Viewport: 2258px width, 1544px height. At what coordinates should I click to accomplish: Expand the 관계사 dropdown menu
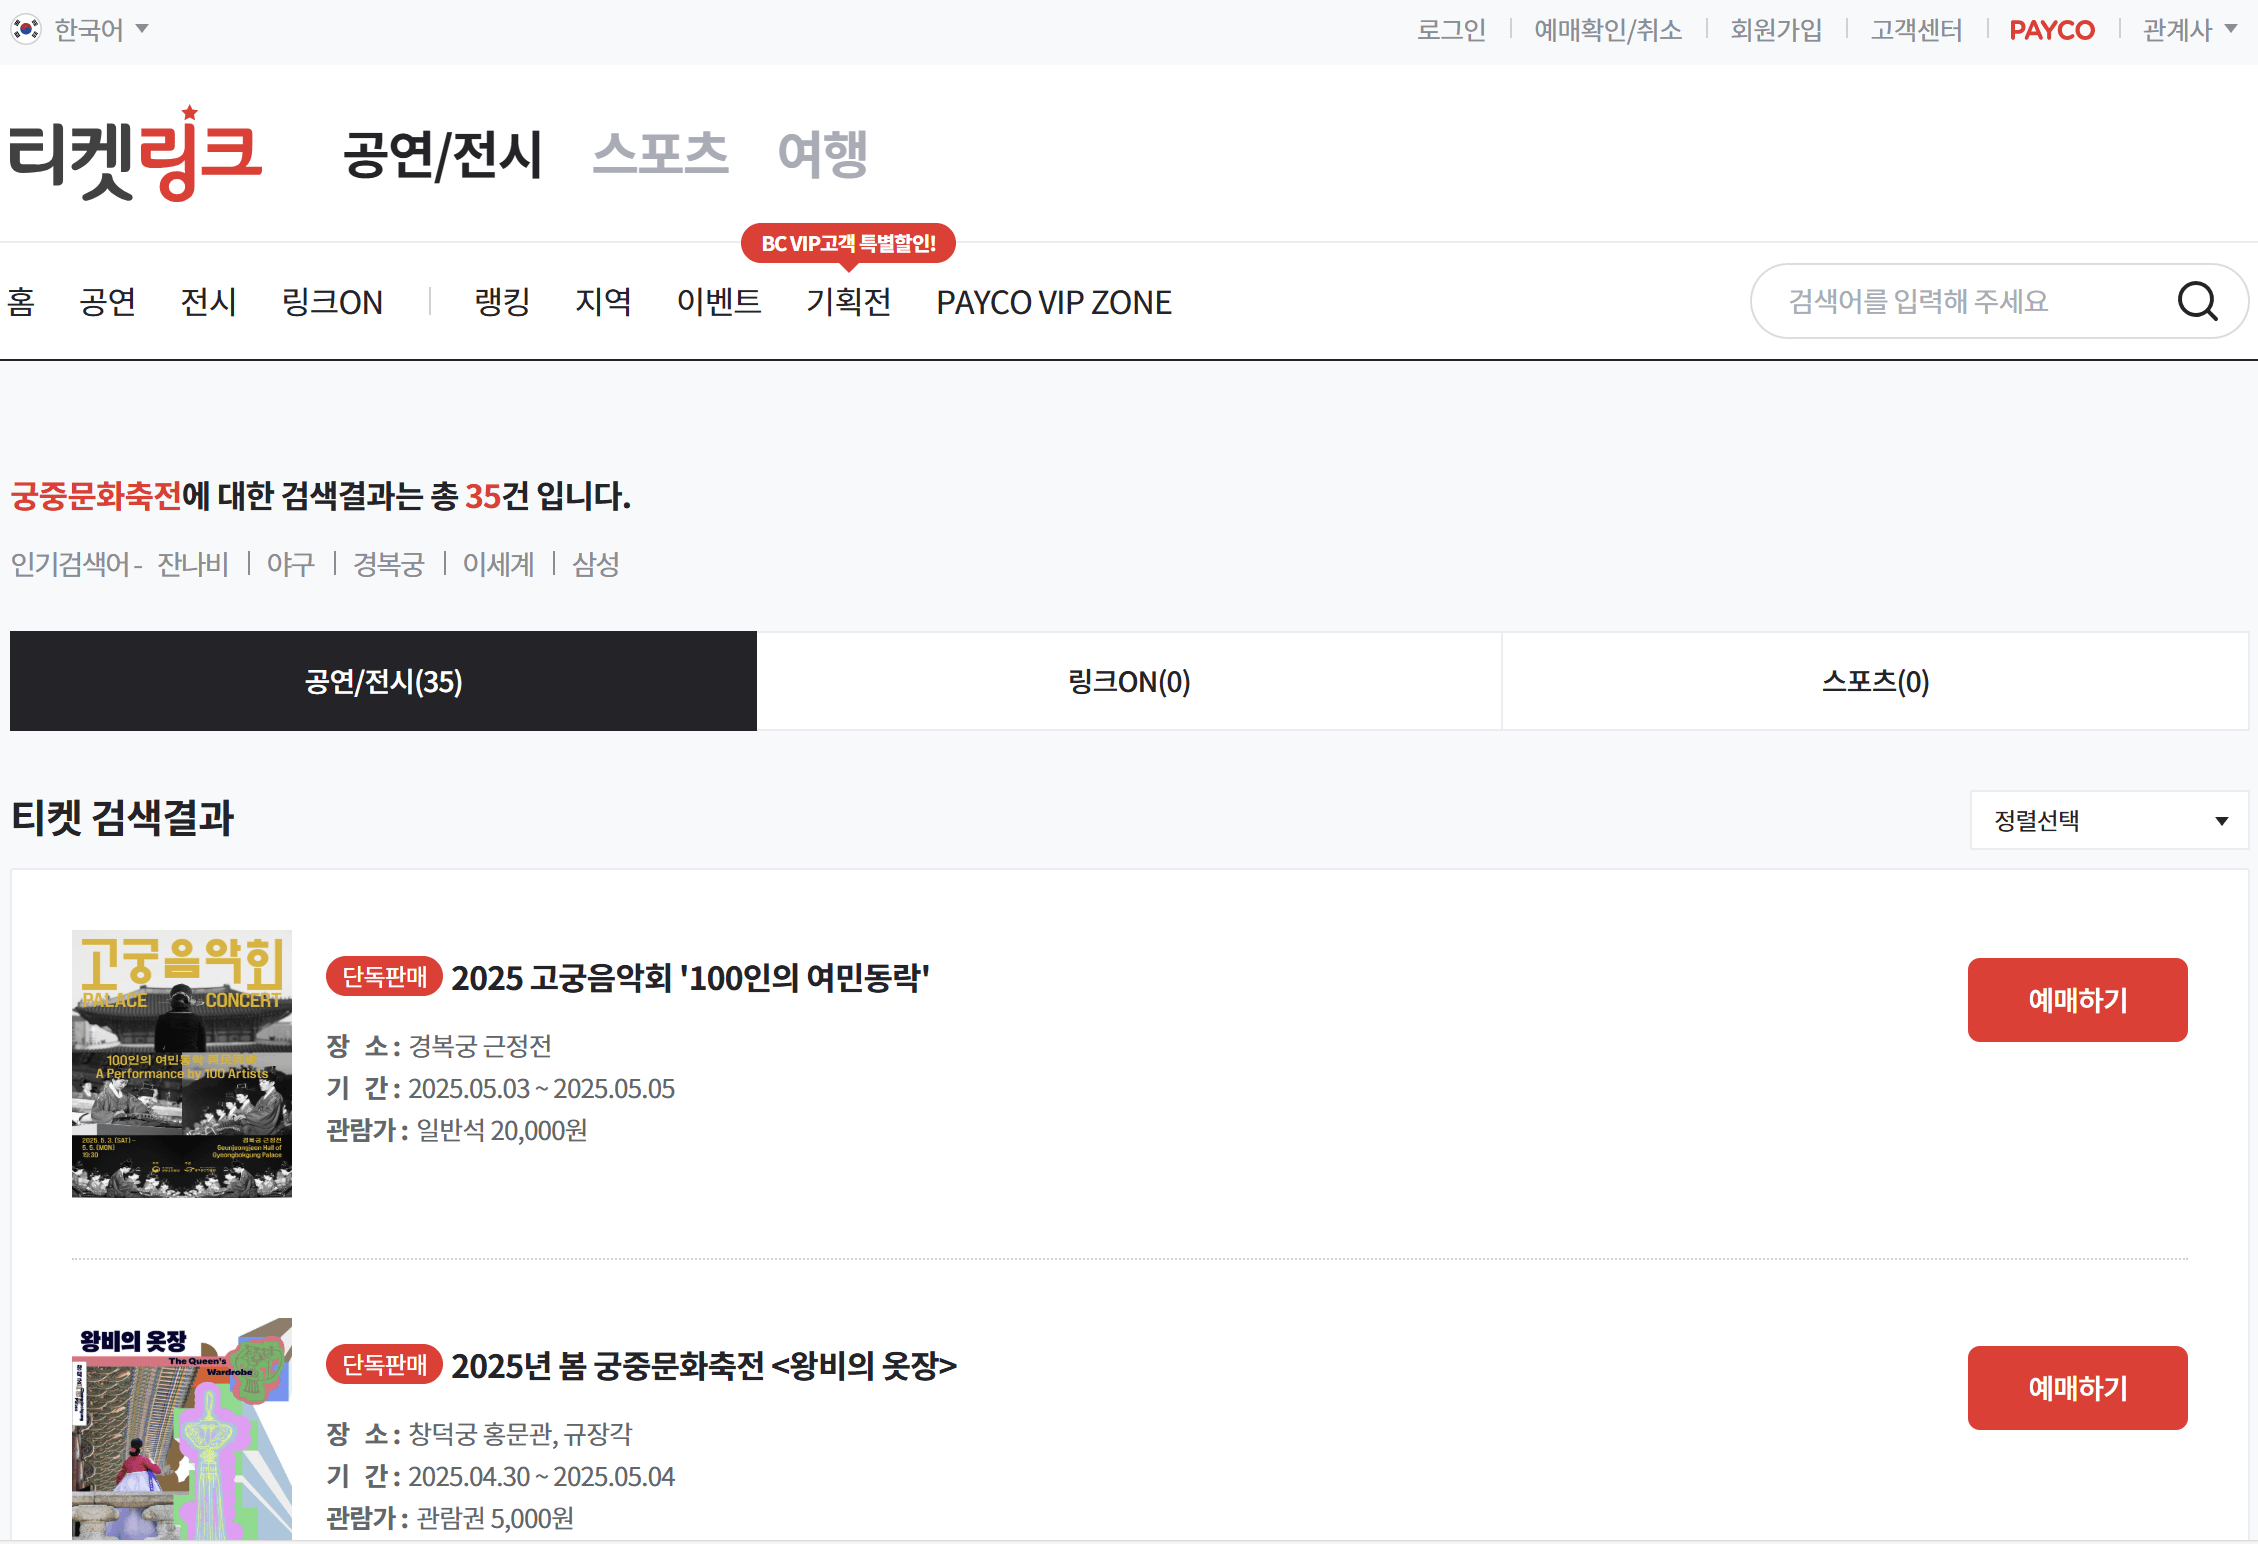2189,30
